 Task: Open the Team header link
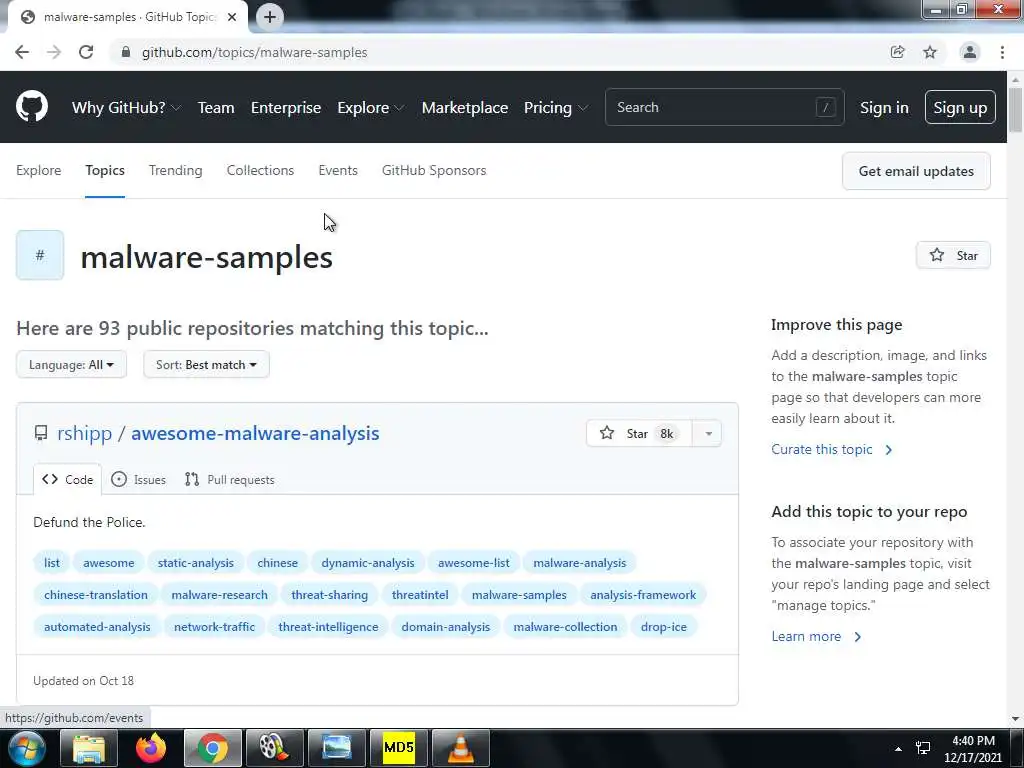216,107
